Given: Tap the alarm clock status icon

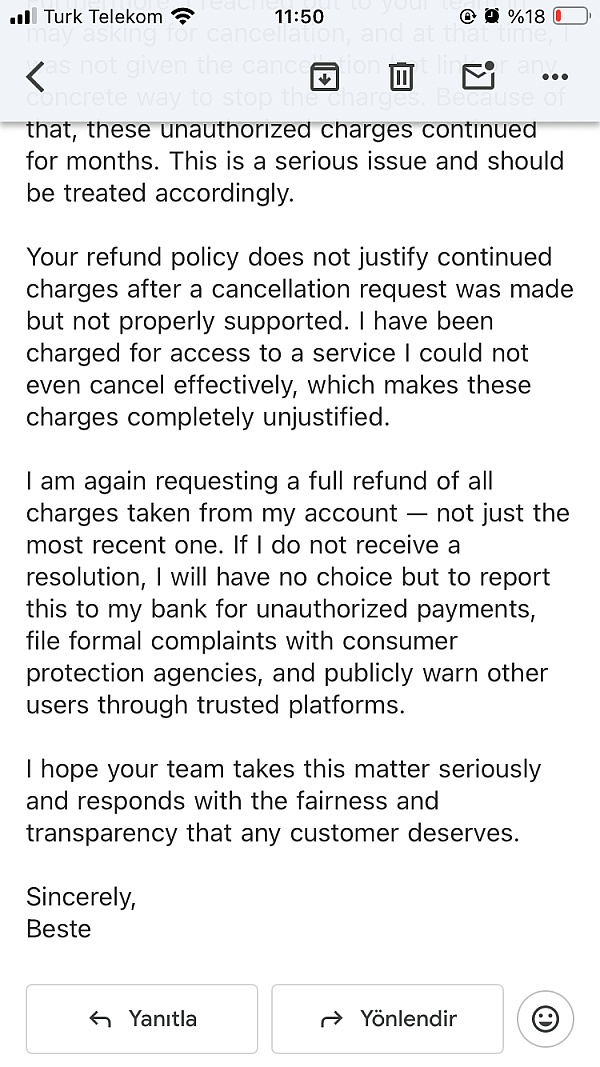Looking at the screenshot, I should tap(491, 16).
